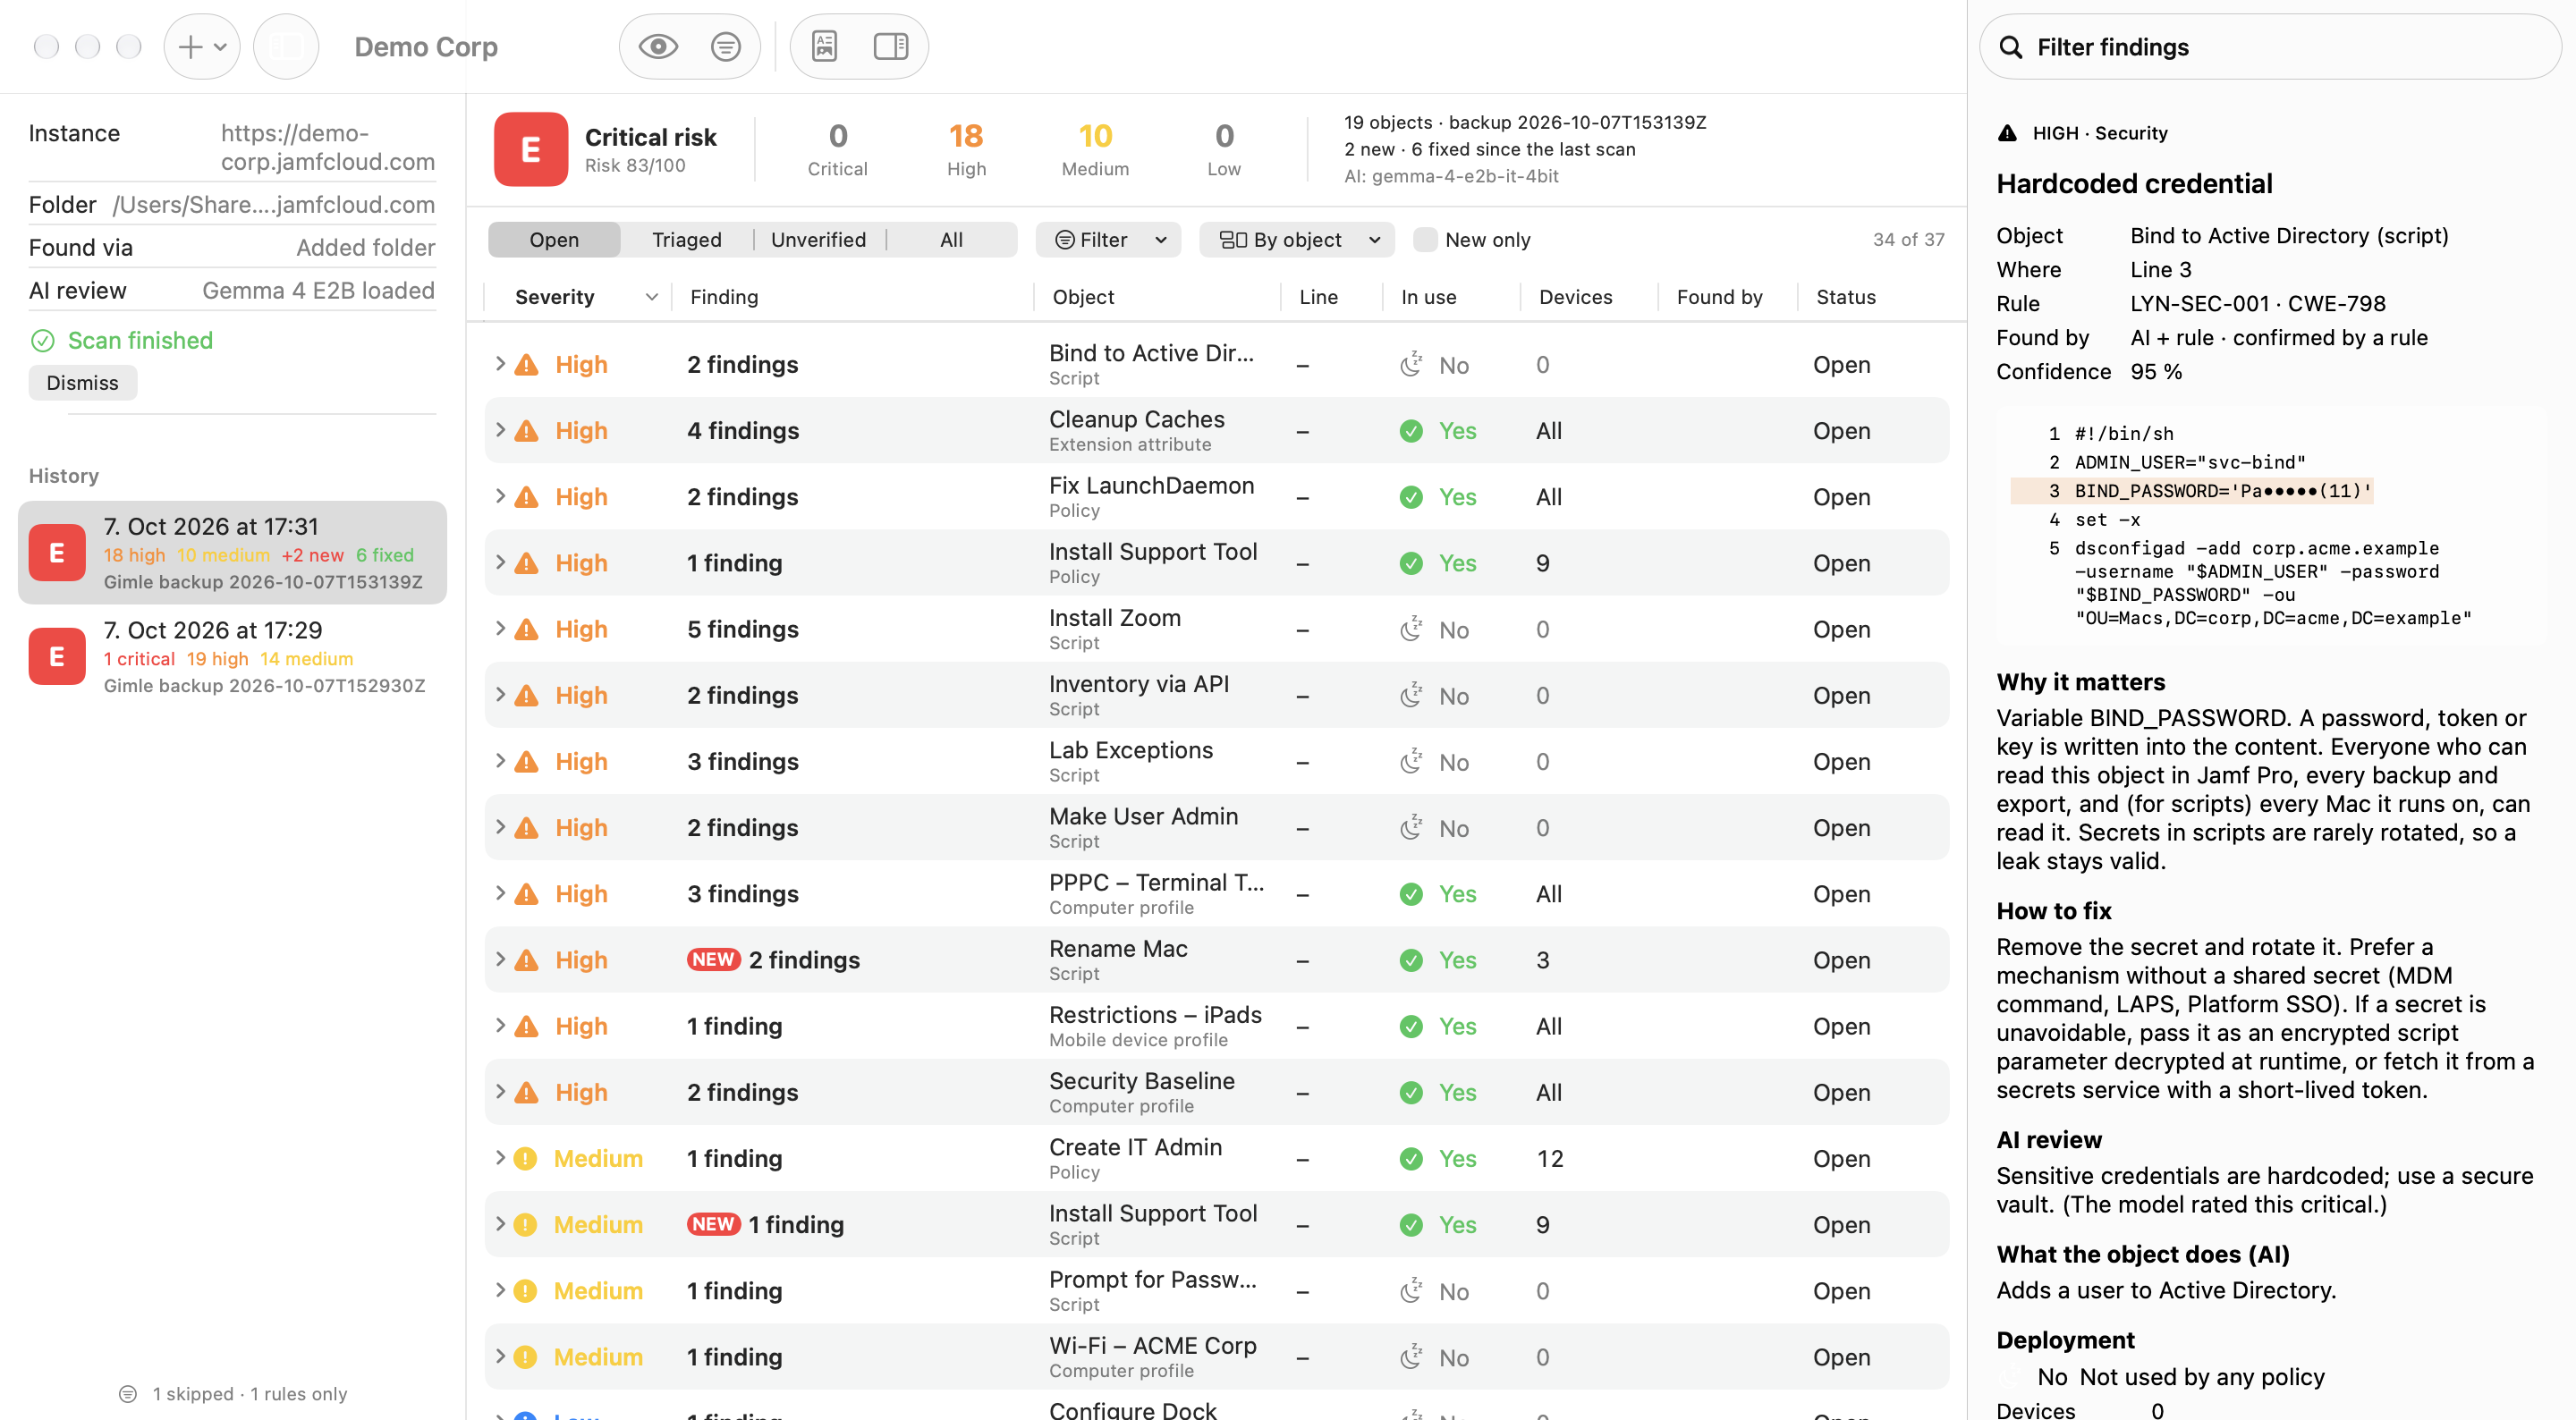Screen dimensions: 2576x1420
Task: Switch to the Triaged tab
Action: [x=686, y=240]
